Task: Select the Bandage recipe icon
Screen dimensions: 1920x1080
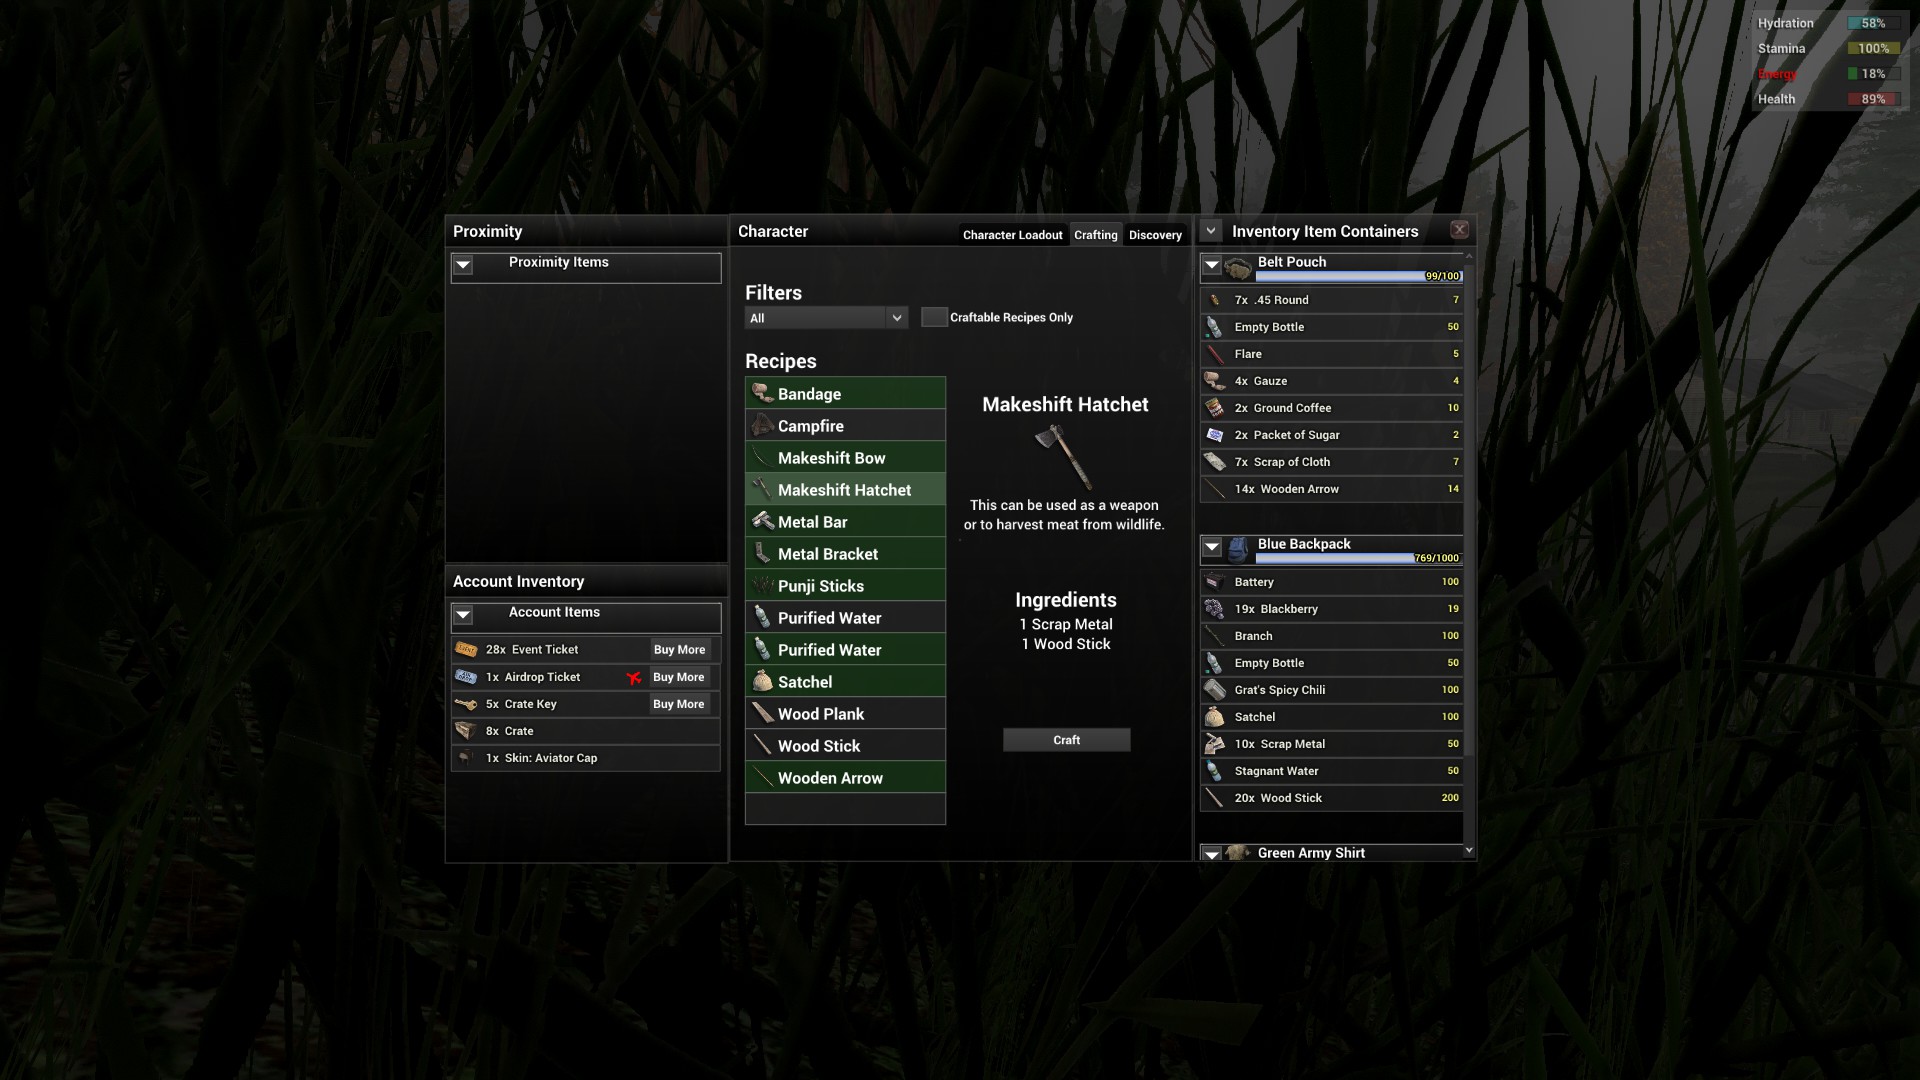Action: [x=762, y=393]
